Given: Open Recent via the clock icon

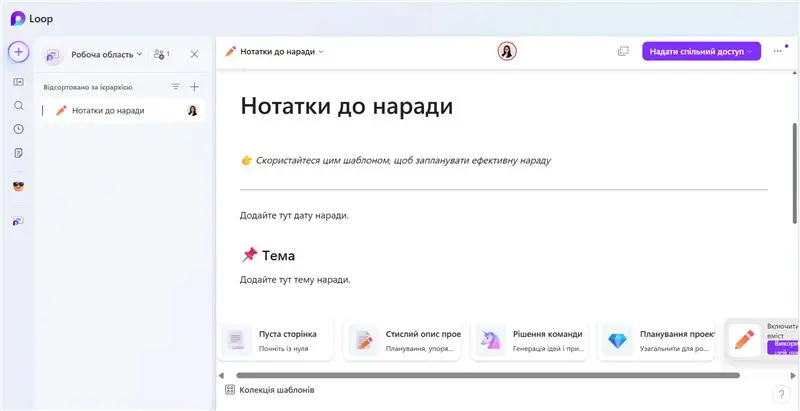Looking at the screenshot, I should (x=18, y=129).
